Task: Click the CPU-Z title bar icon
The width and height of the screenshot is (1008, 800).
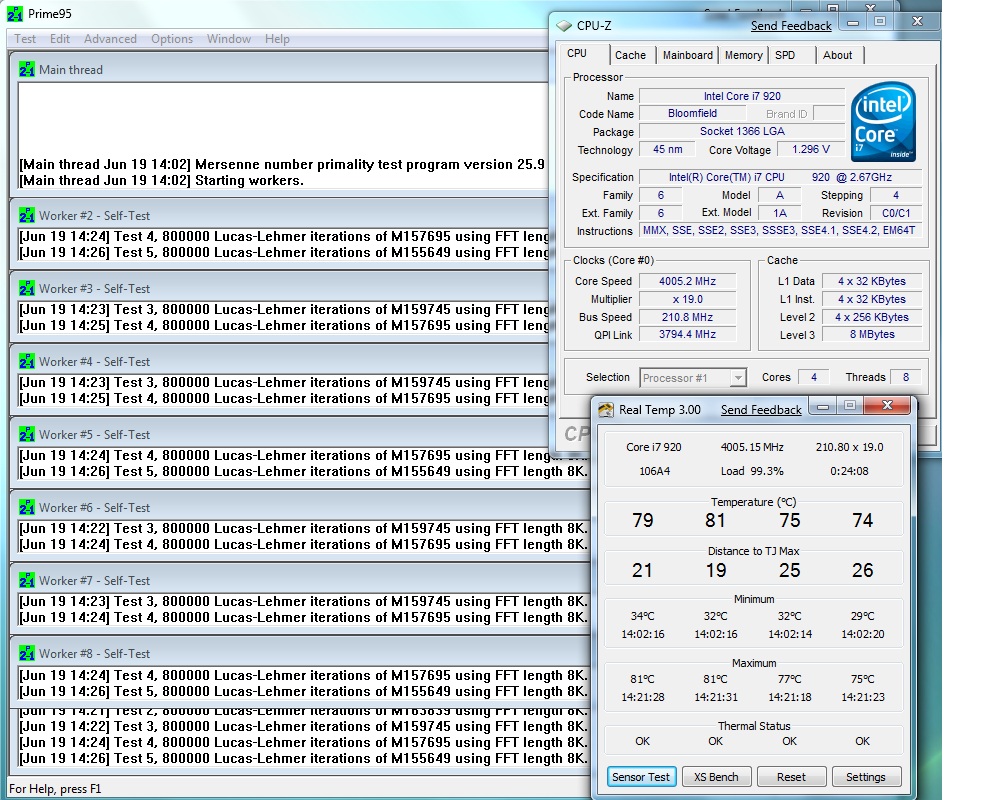Action: click(x=564, y=26)
